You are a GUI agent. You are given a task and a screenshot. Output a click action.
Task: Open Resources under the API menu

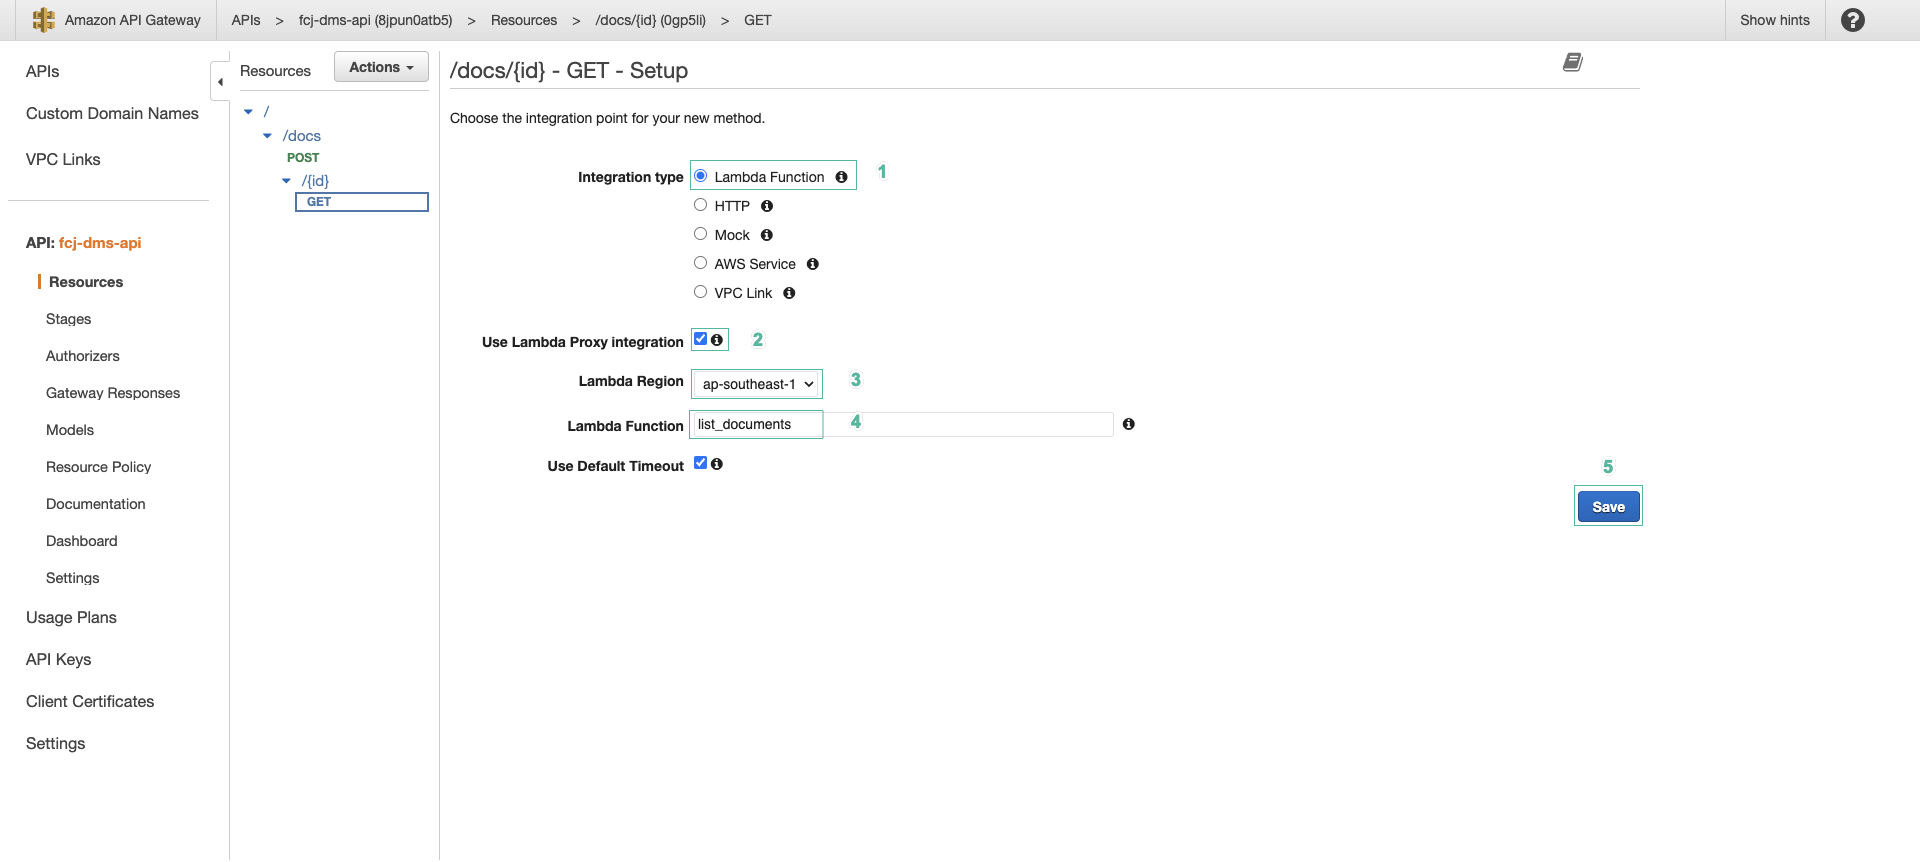[x=86, y=282]
